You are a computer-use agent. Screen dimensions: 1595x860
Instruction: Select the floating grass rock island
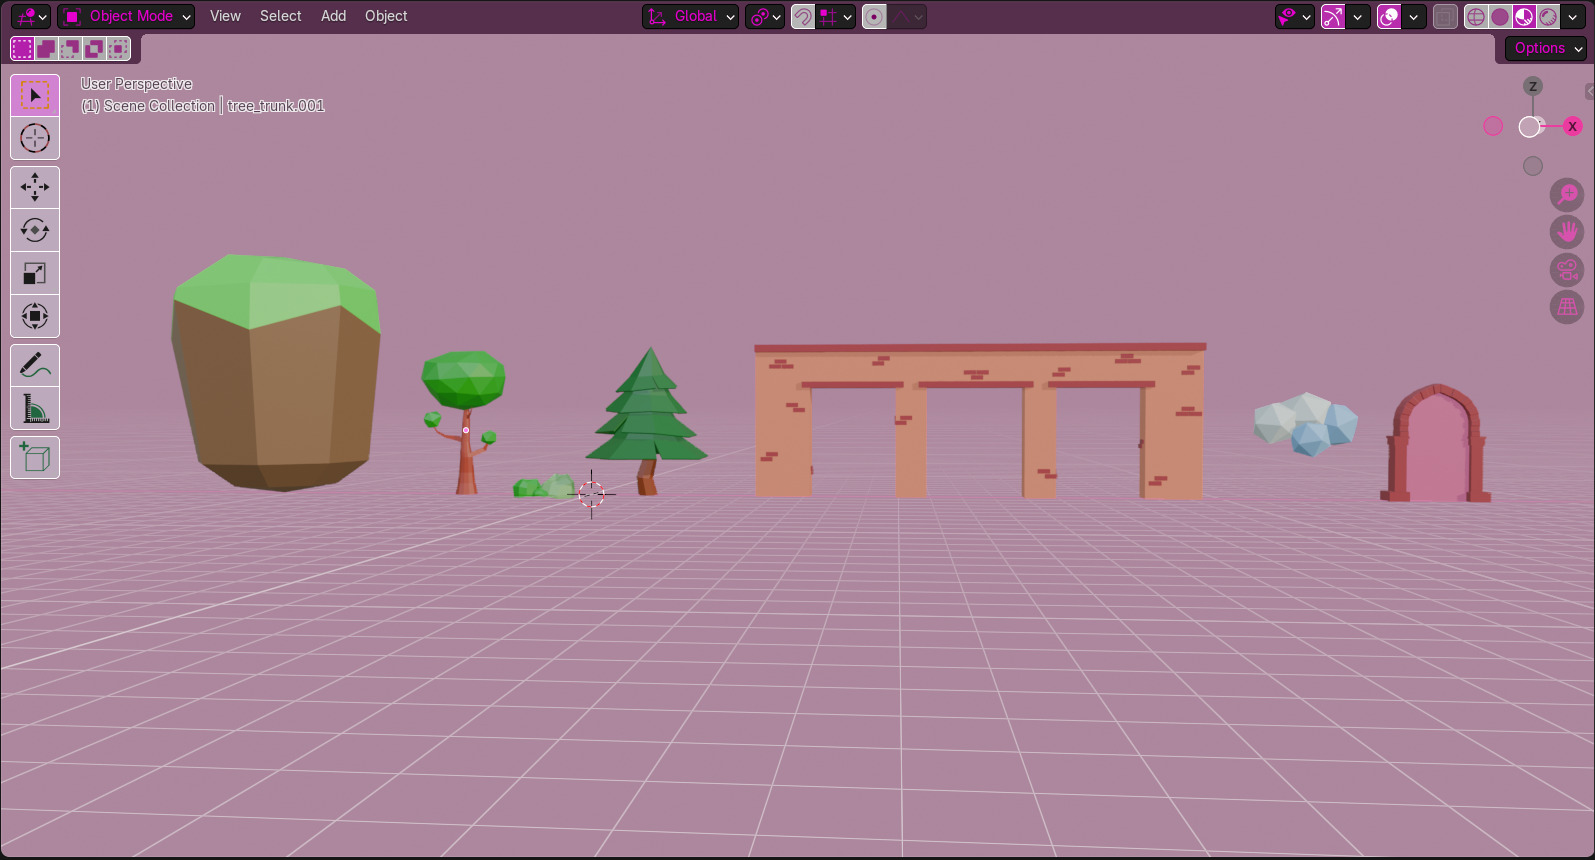(277, 373)
